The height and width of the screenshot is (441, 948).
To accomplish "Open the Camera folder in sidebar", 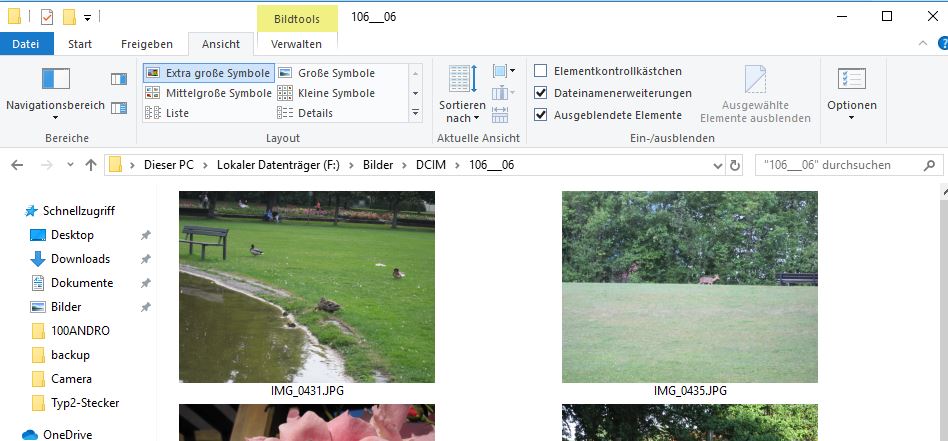I will (x=71, y=379).
